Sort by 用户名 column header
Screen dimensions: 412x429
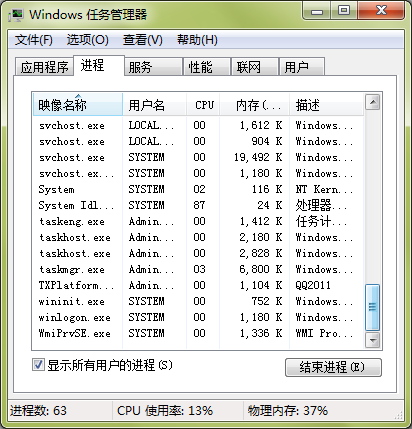point(154,105)
